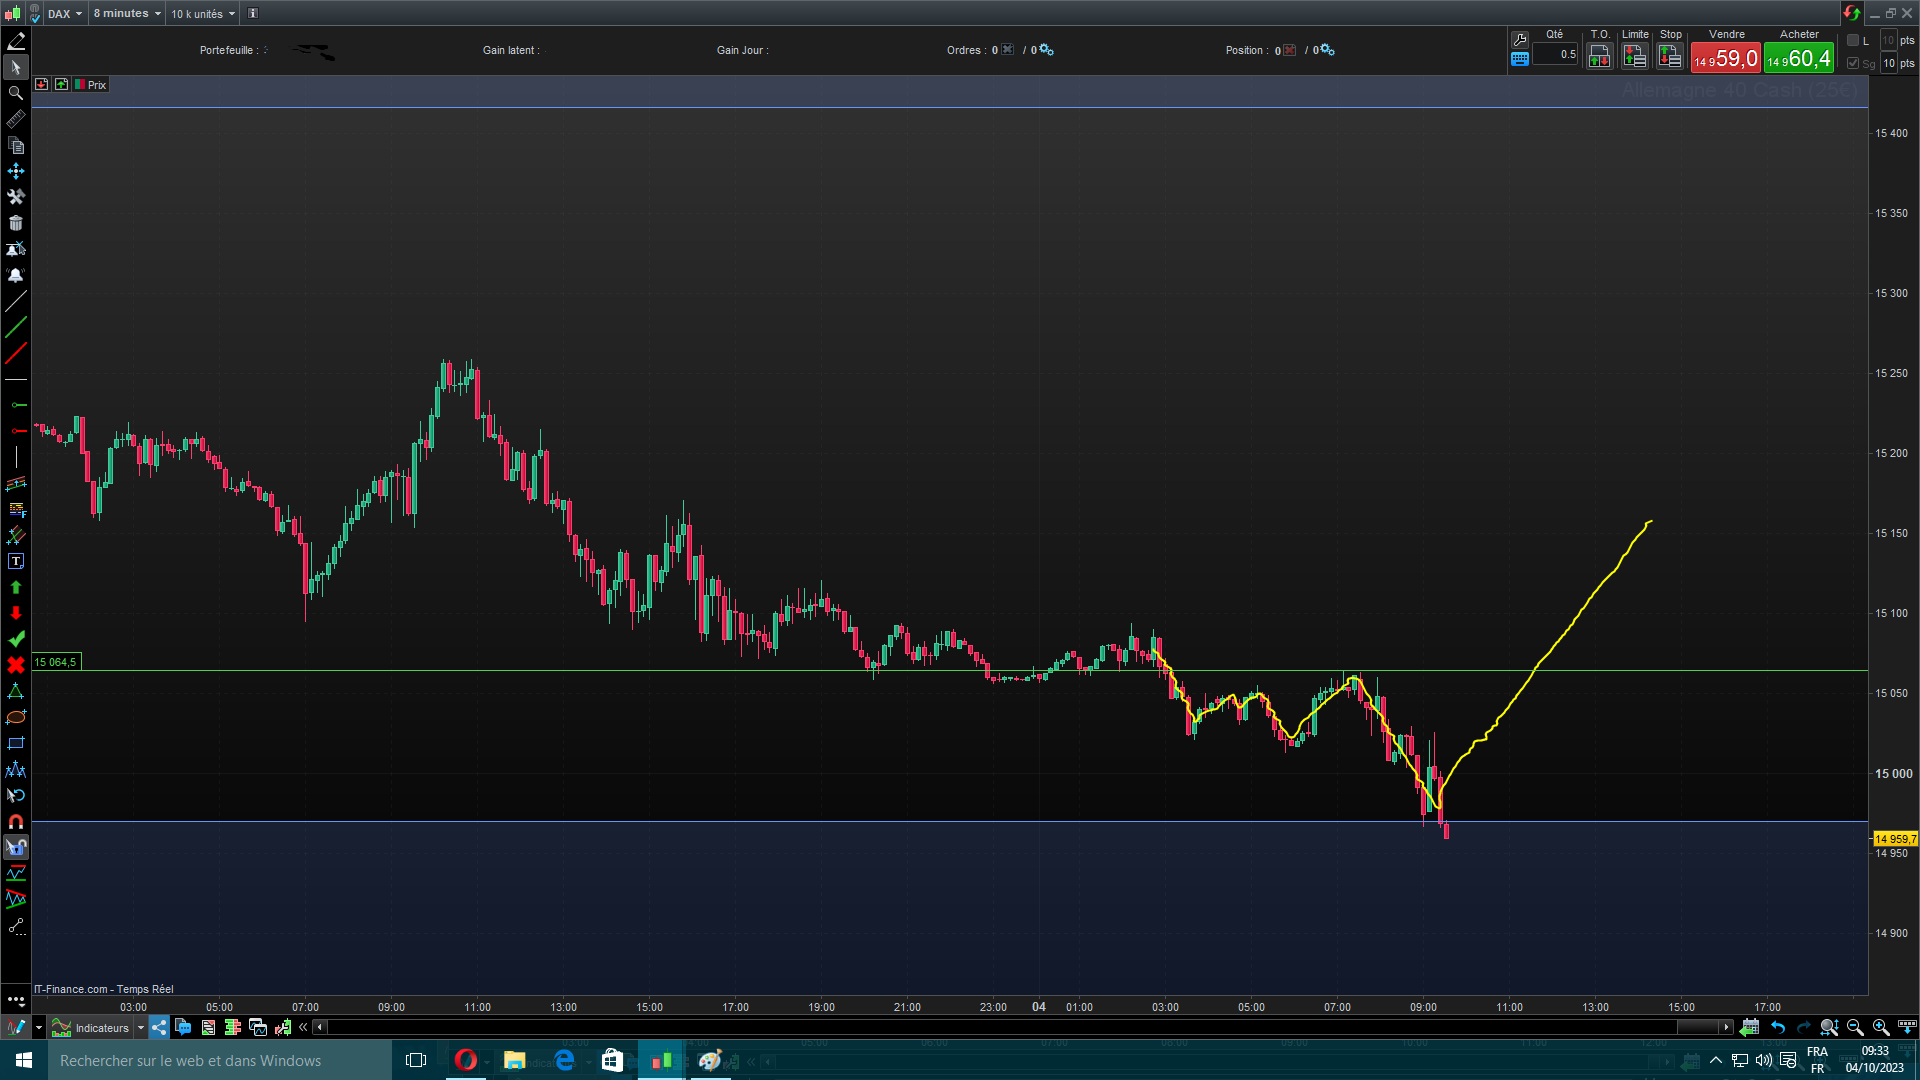Image resolution: width=1920 pixels, height=1080 pixels.
Task: Toggle the blue keyboard trading icon
Action: click(x=1520, y=59)
